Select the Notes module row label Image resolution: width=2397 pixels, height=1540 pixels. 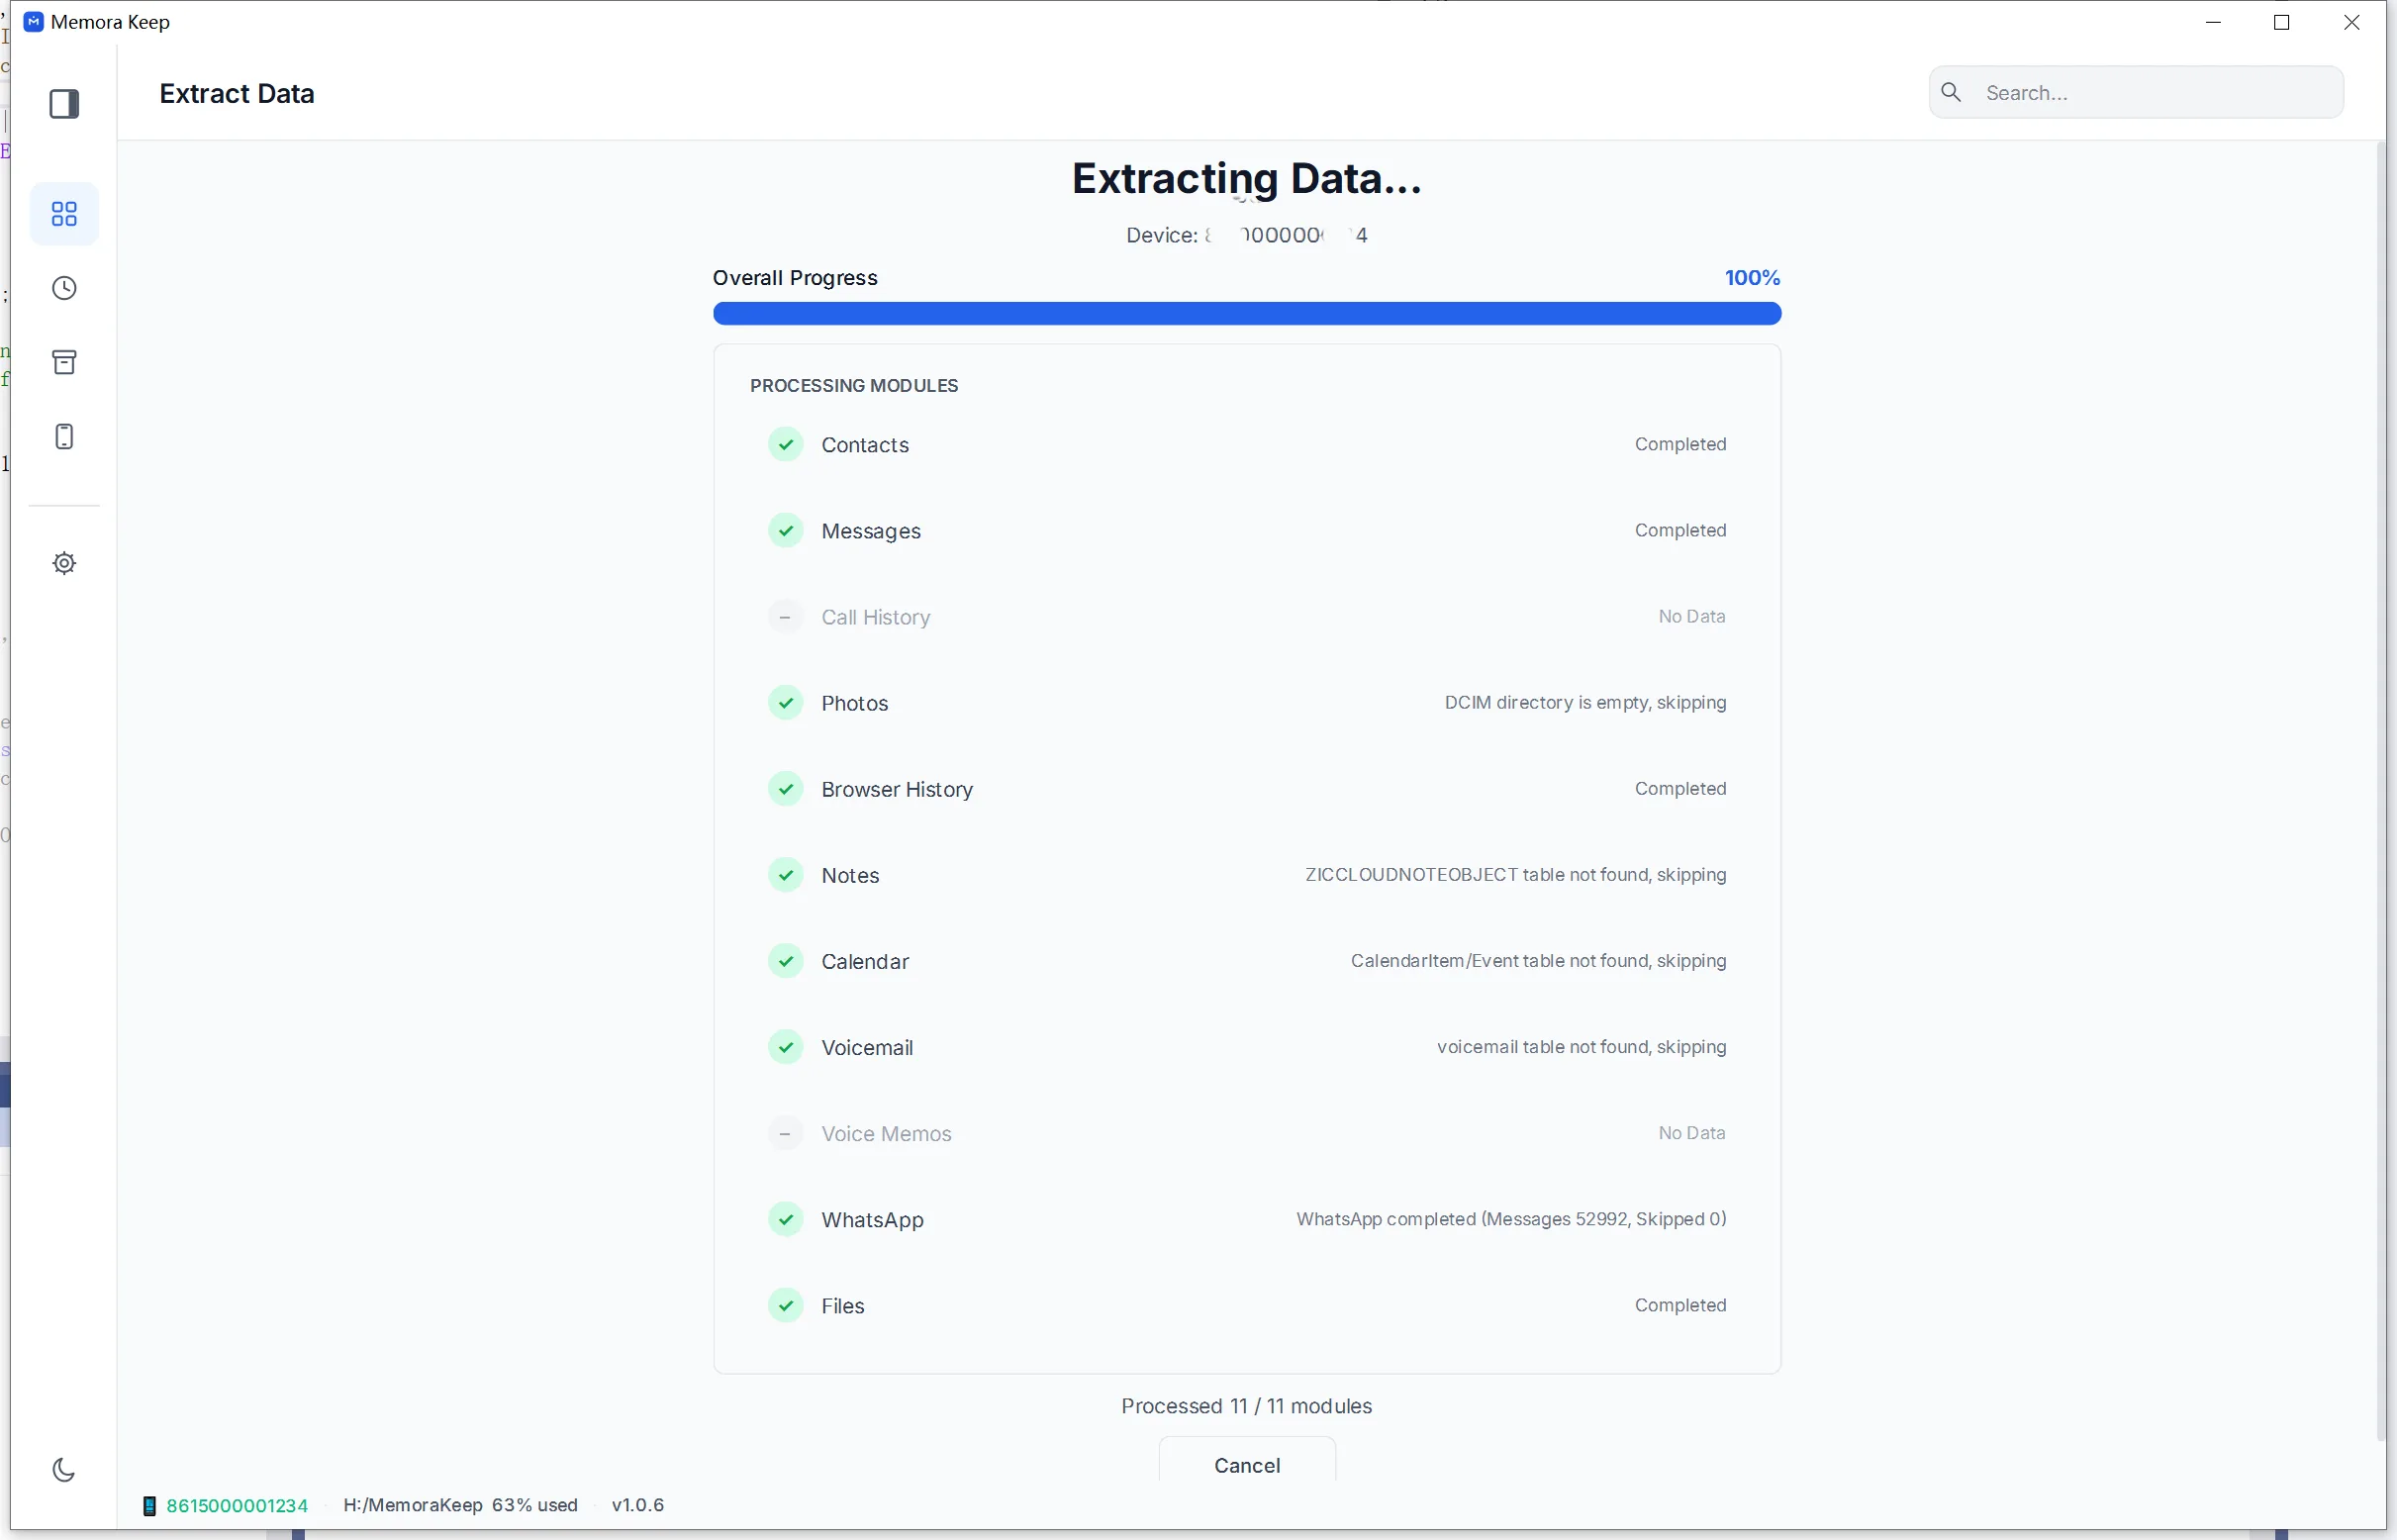pyautogui.click(x=850, y=875)
